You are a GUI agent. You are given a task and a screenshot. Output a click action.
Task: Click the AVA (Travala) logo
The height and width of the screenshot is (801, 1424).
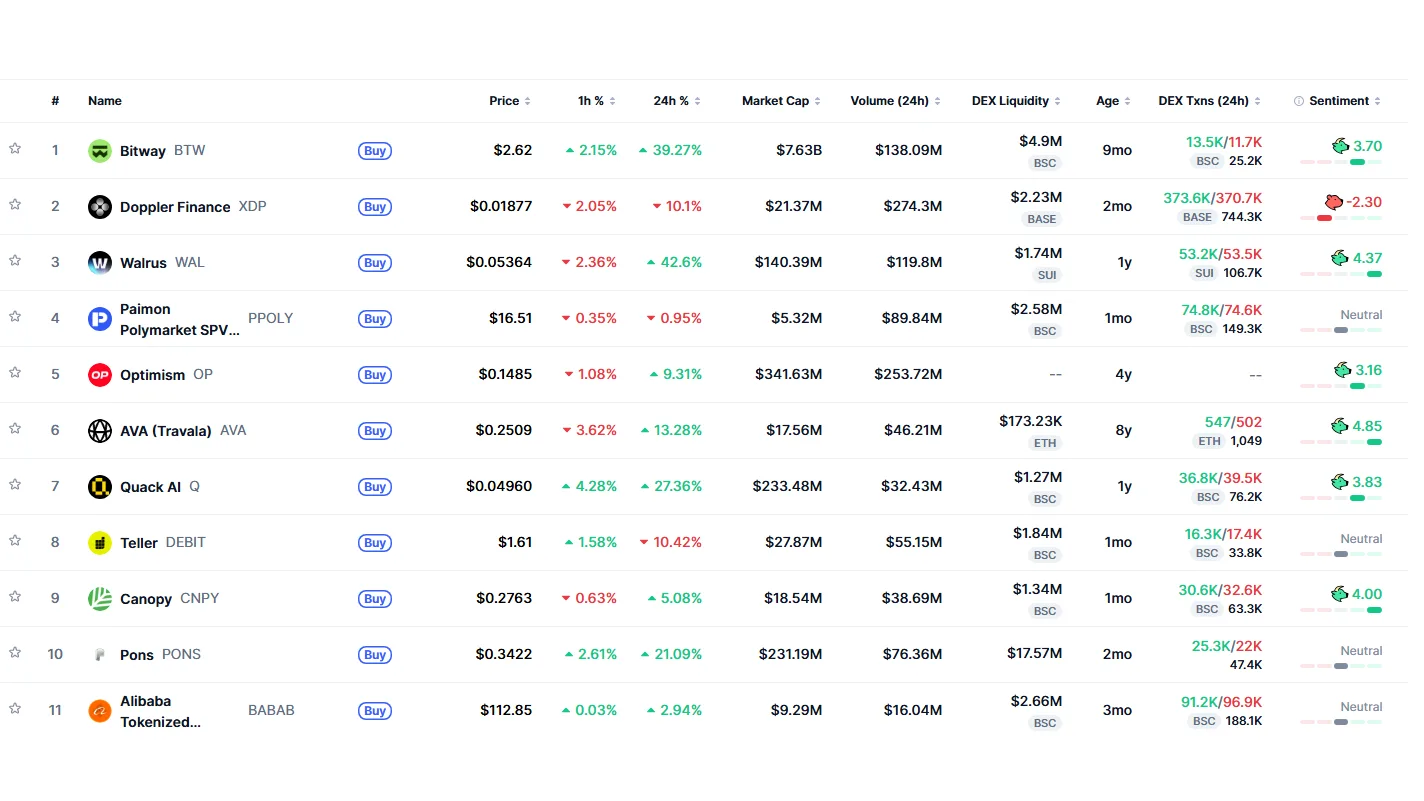pos(100,431)
